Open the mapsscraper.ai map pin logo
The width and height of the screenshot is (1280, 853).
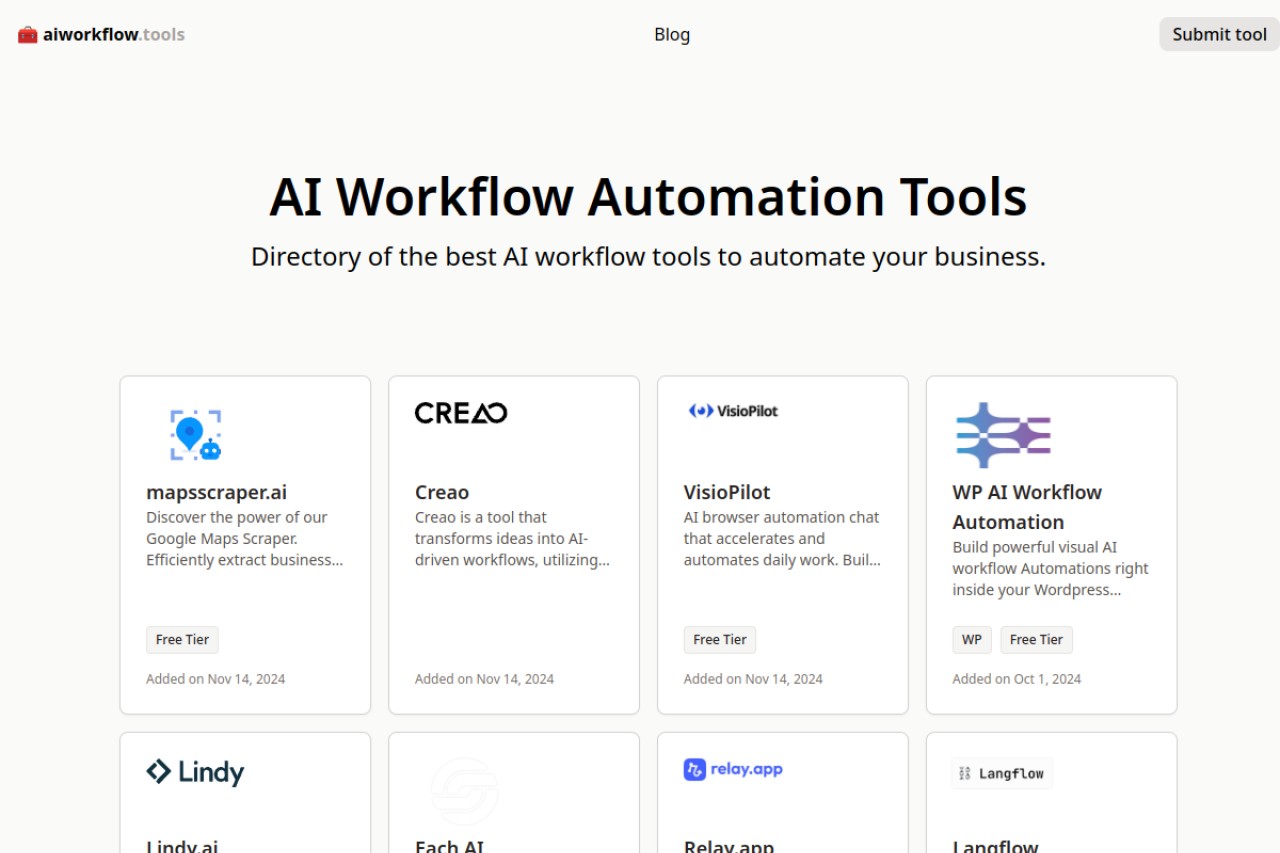(196, 435)
